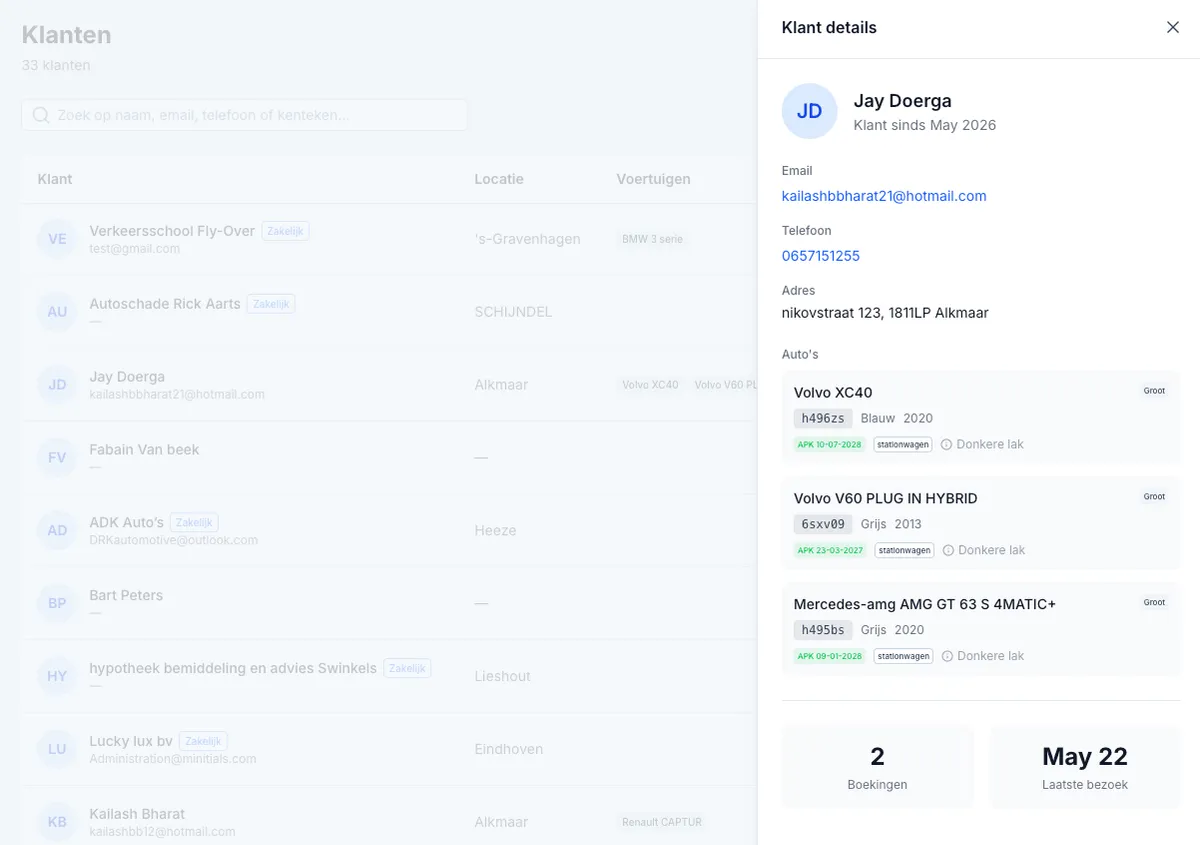Click the SCHIJNDEL location cell
The width and height of the screenshot is (1200, 845).
point(513,312)
